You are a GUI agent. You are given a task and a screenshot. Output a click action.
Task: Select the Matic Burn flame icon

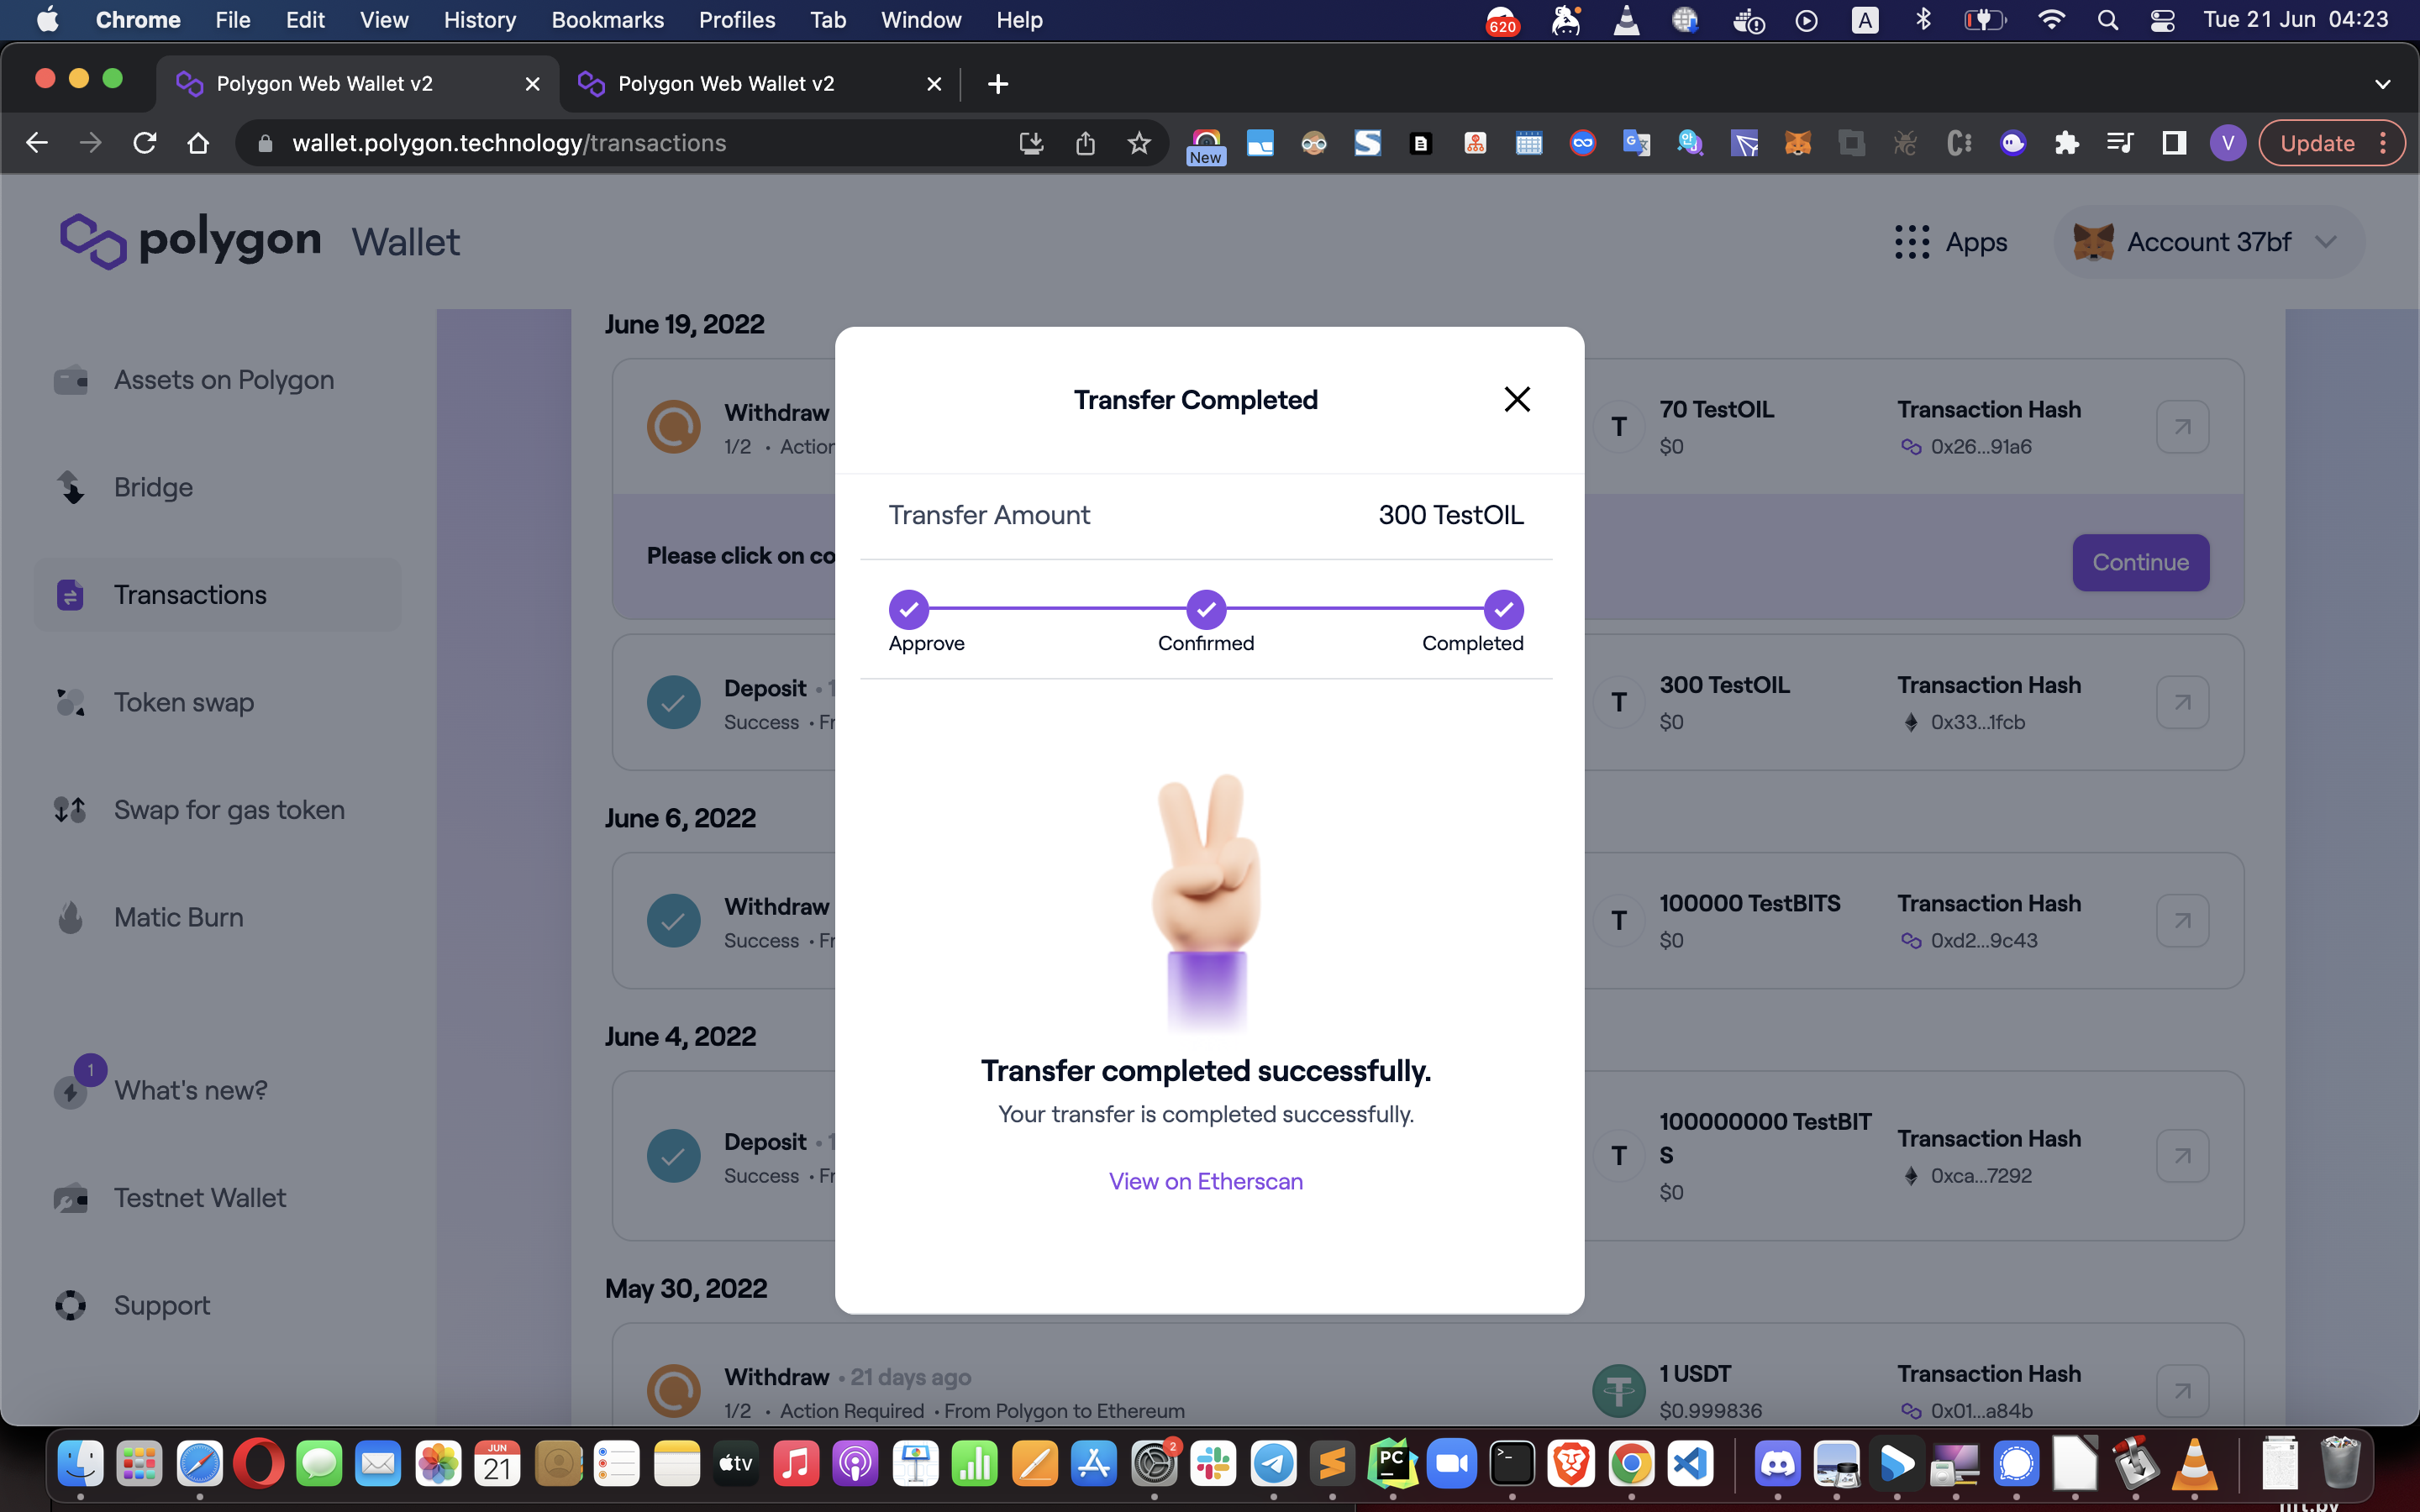[x=70, y=917]
